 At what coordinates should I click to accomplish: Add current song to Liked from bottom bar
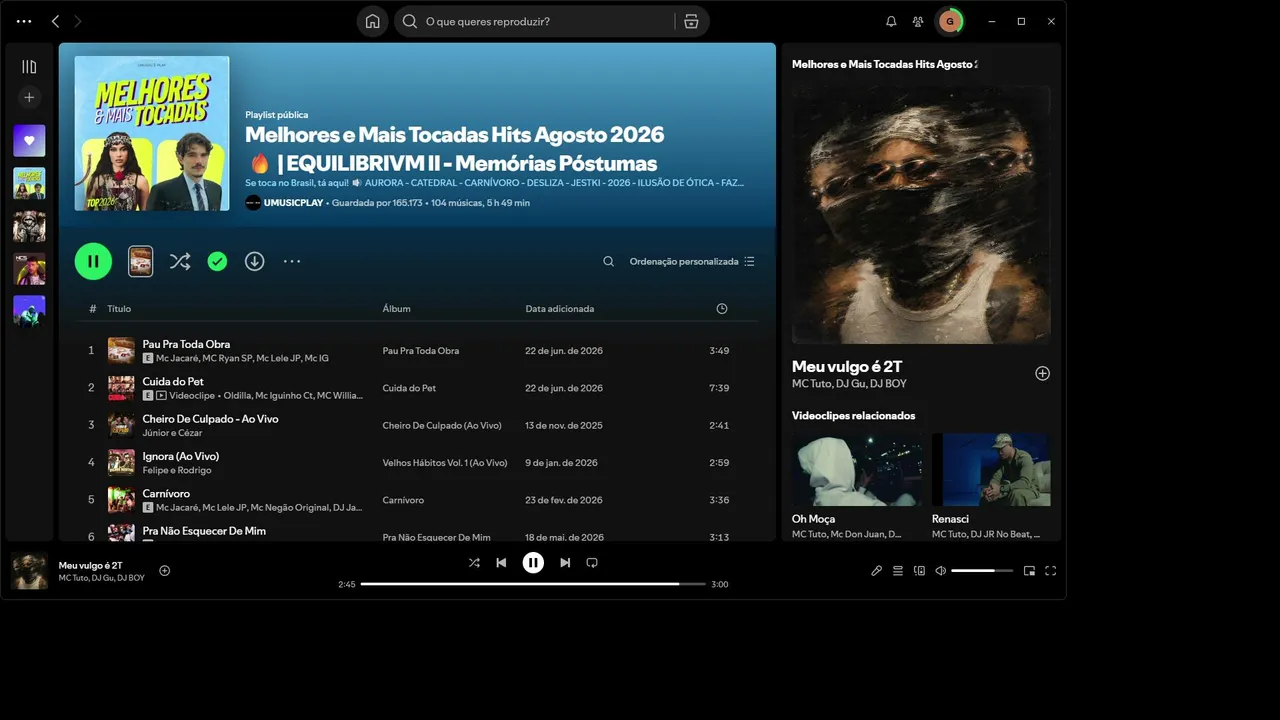(x=165, y=571)
